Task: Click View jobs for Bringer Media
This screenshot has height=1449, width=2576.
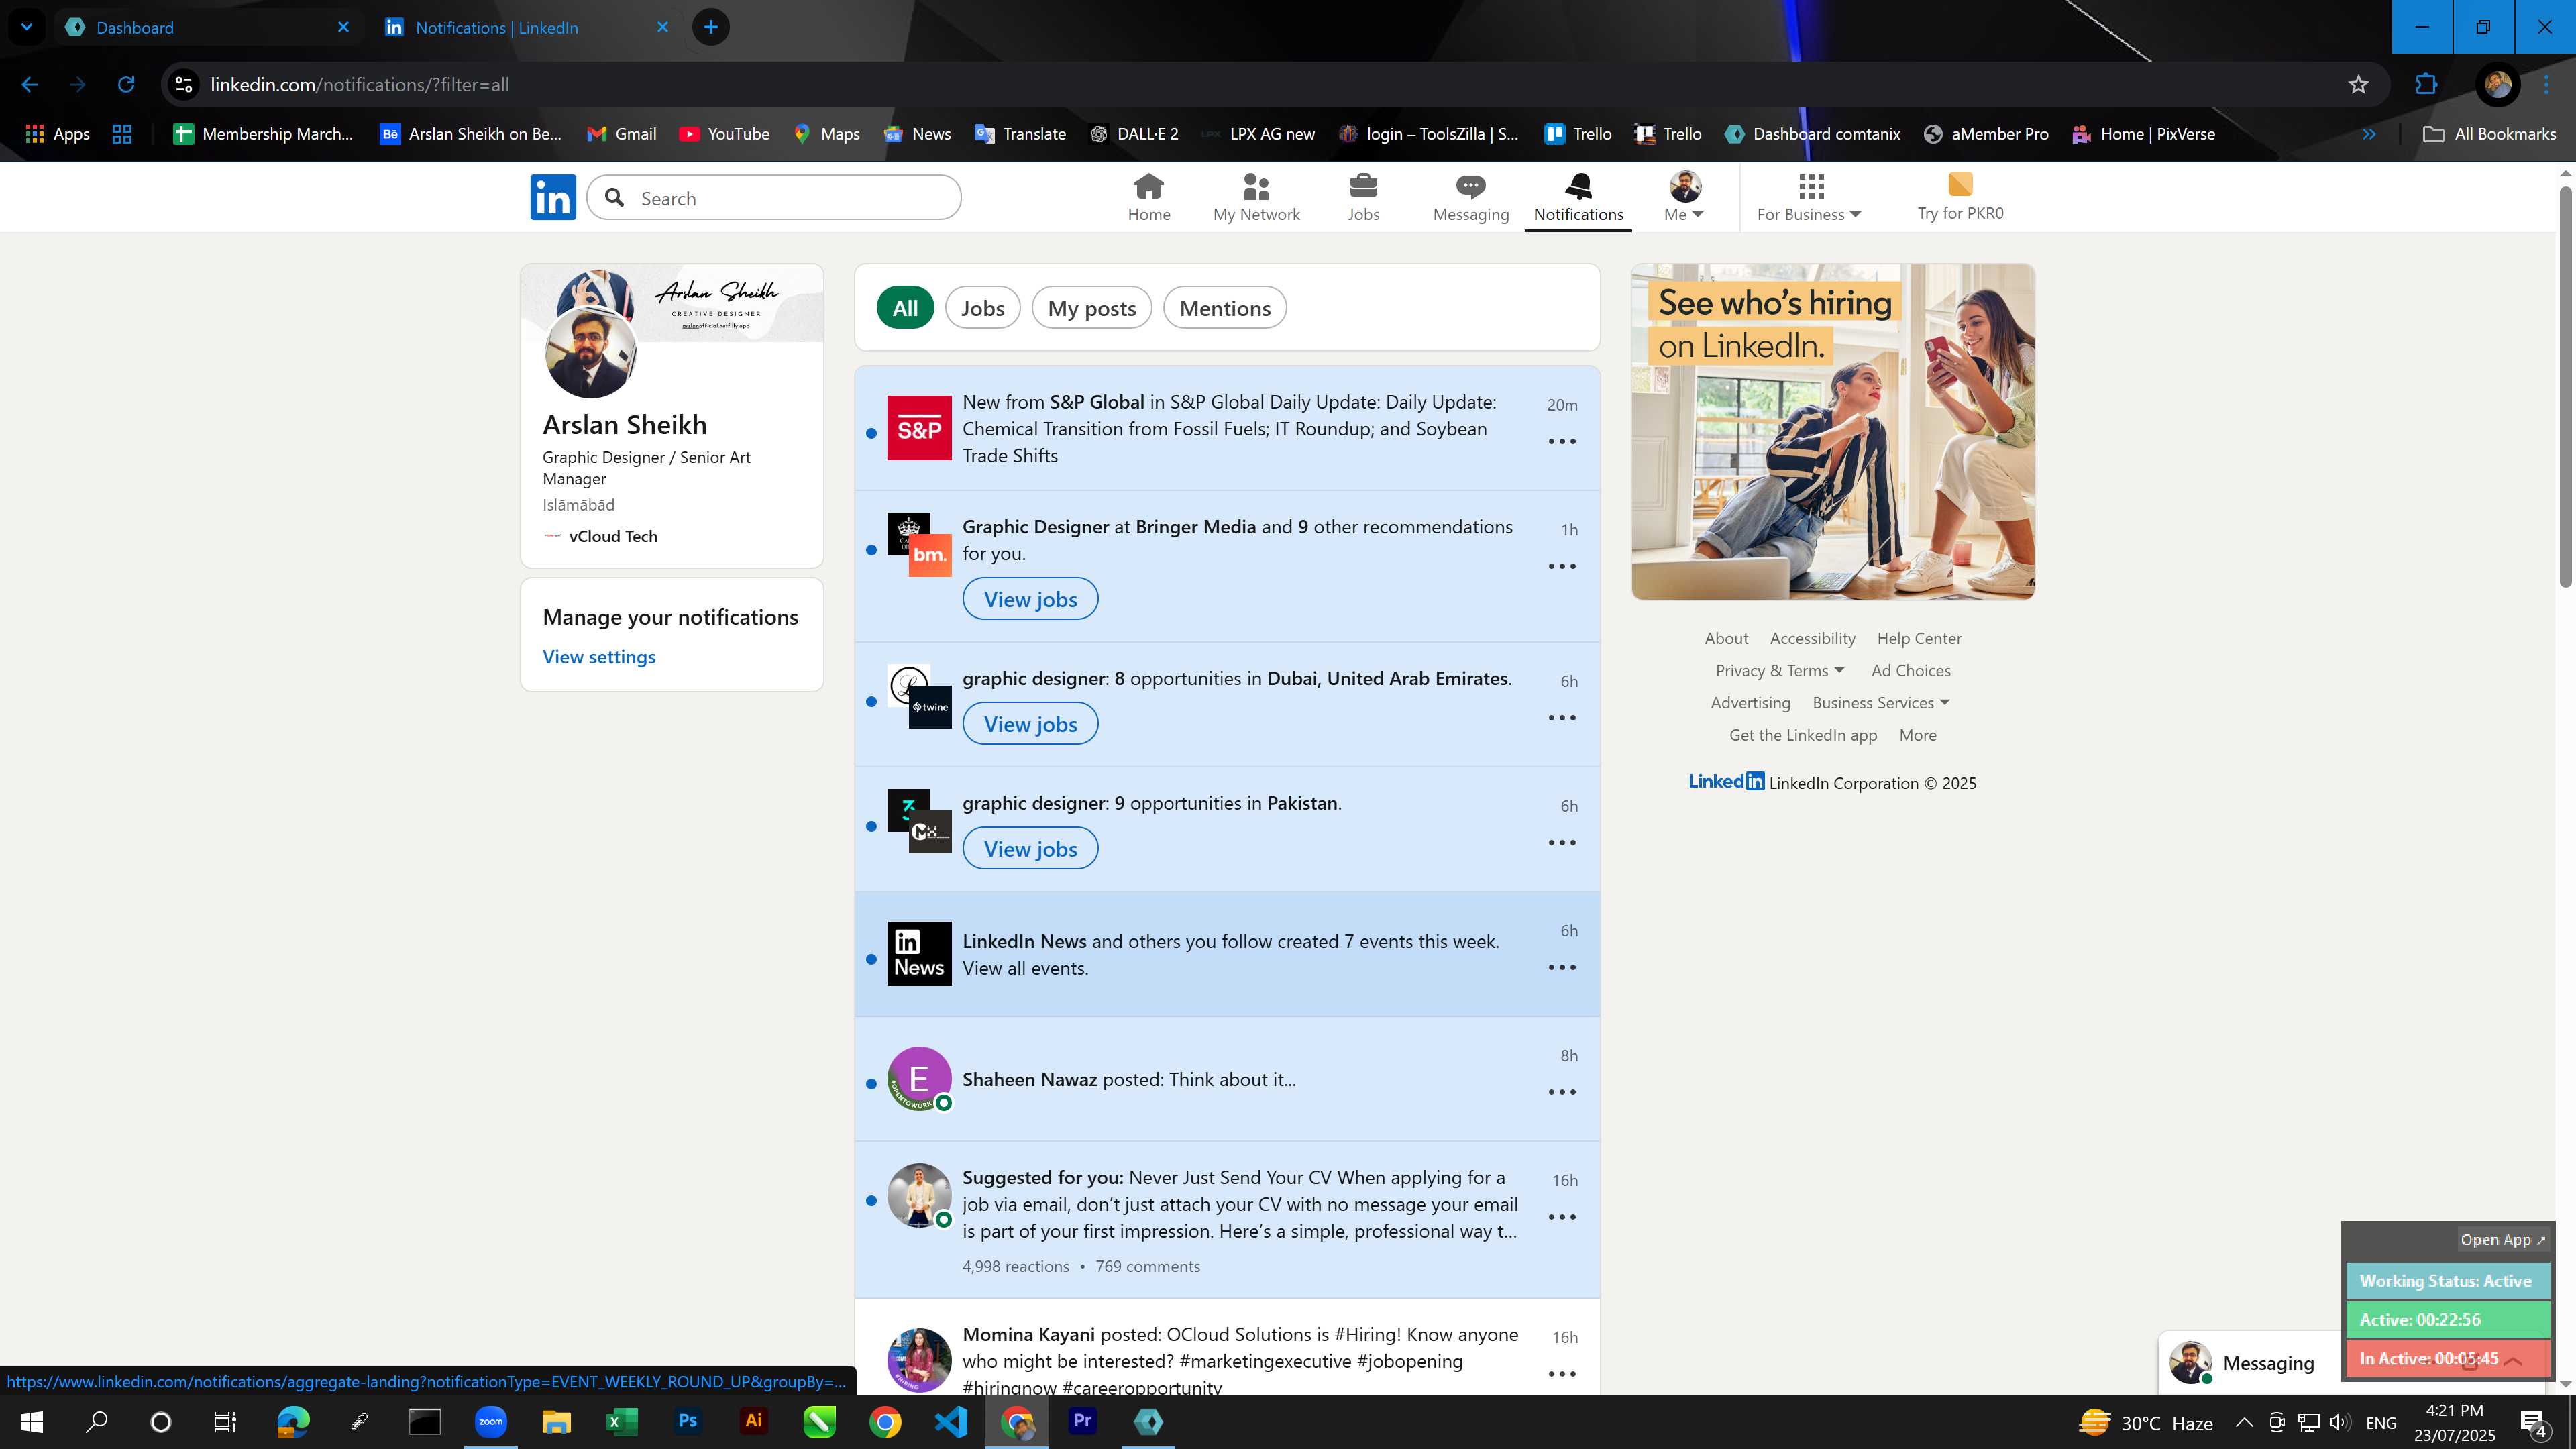Action: coord(1030,599)
